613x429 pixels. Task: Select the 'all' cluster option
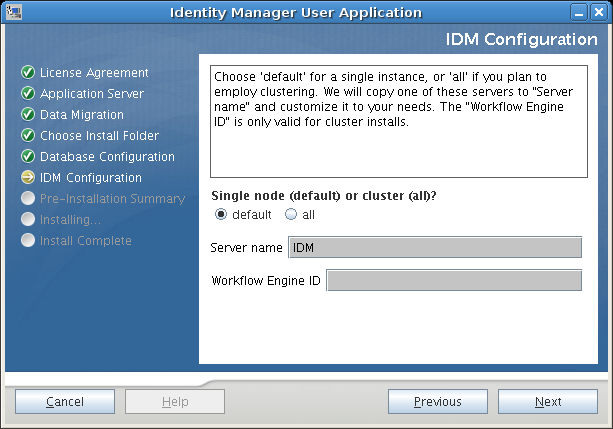pos(291,214)
